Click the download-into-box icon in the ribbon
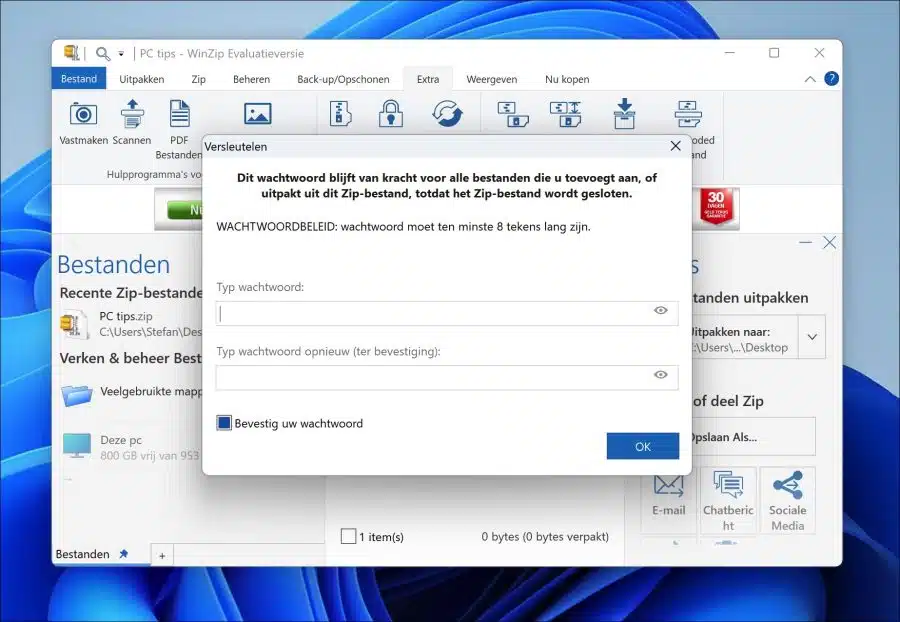 pyautogui.click(x=624, y=114)
